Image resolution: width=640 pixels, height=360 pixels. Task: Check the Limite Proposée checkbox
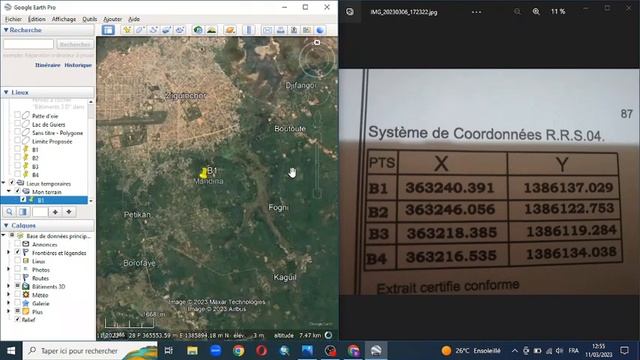(17, 141)
